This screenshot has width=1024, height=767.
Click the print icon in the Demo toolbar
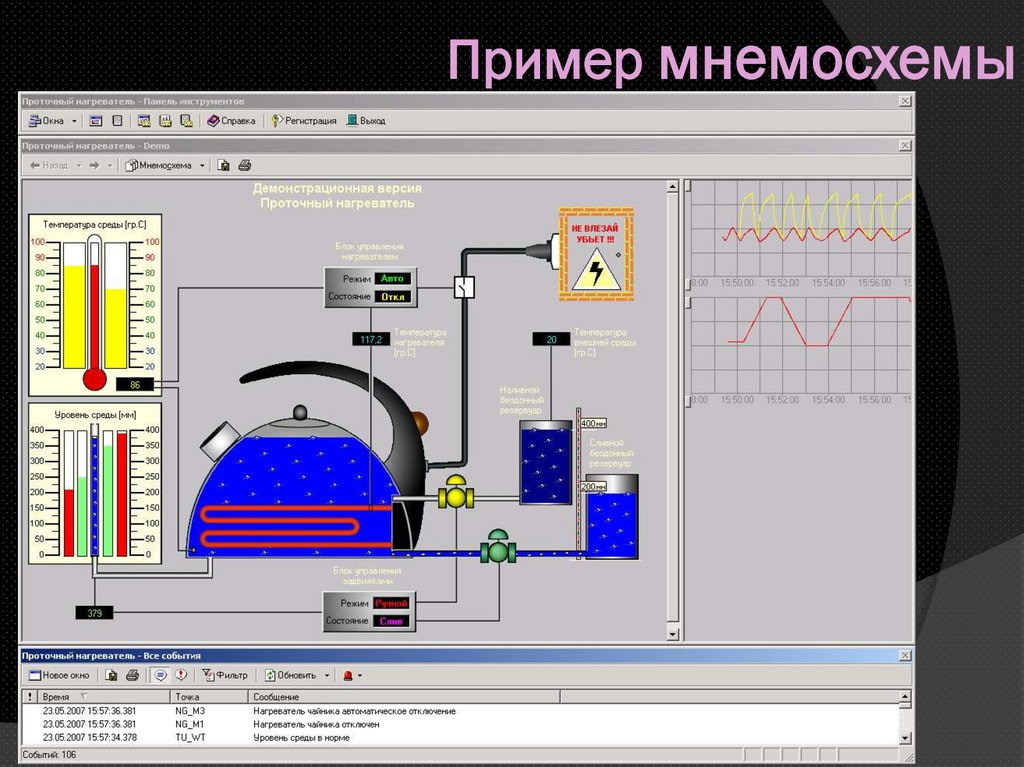(x=245, y=163)
